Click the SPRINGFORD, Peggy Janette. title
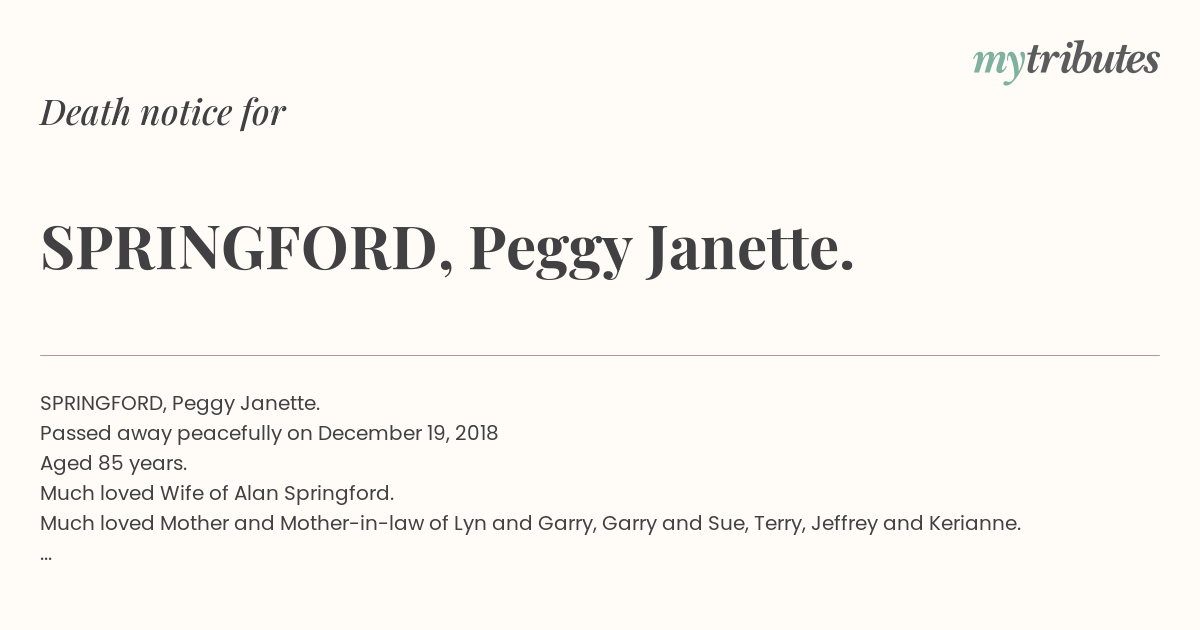Viewport: 1200px width, 630px height. (447, 250)
